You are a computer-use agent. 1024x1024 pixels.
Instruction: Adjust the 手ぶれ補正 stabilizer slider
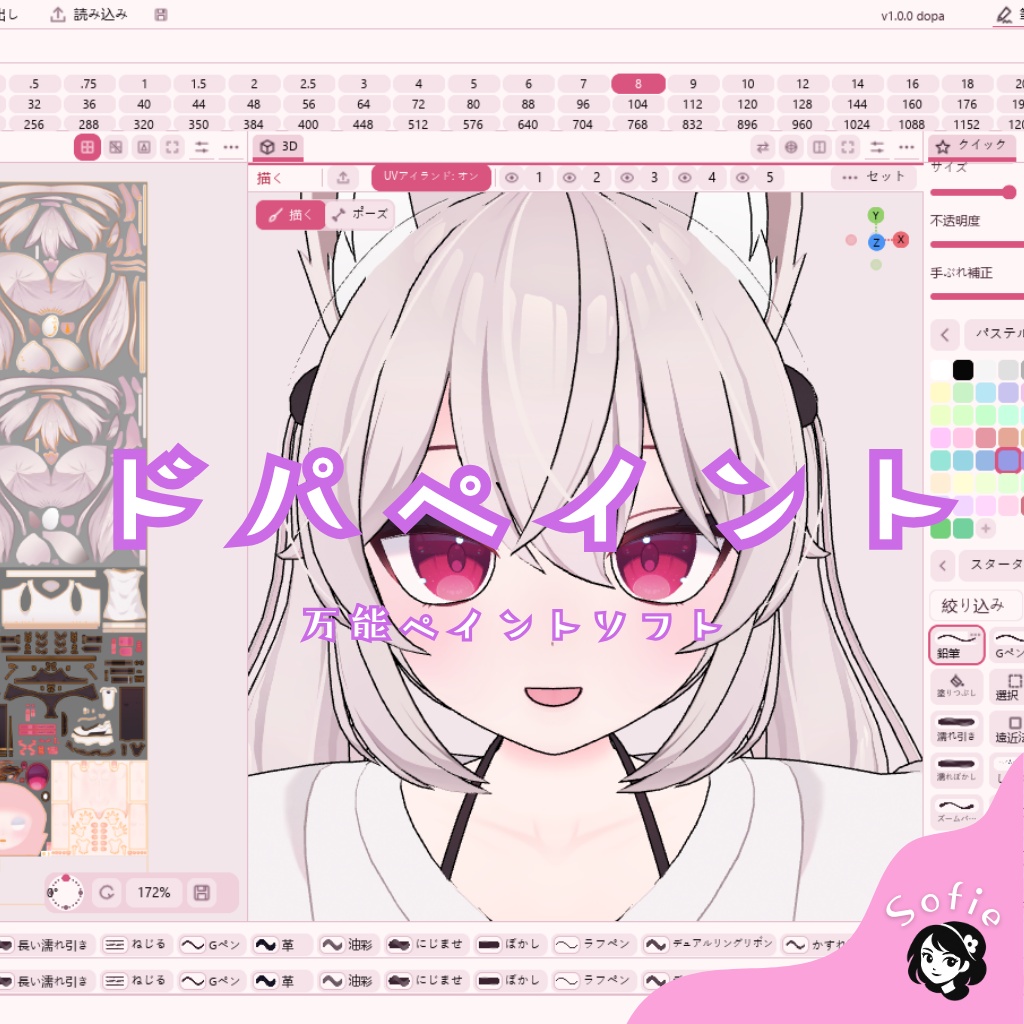976,296
